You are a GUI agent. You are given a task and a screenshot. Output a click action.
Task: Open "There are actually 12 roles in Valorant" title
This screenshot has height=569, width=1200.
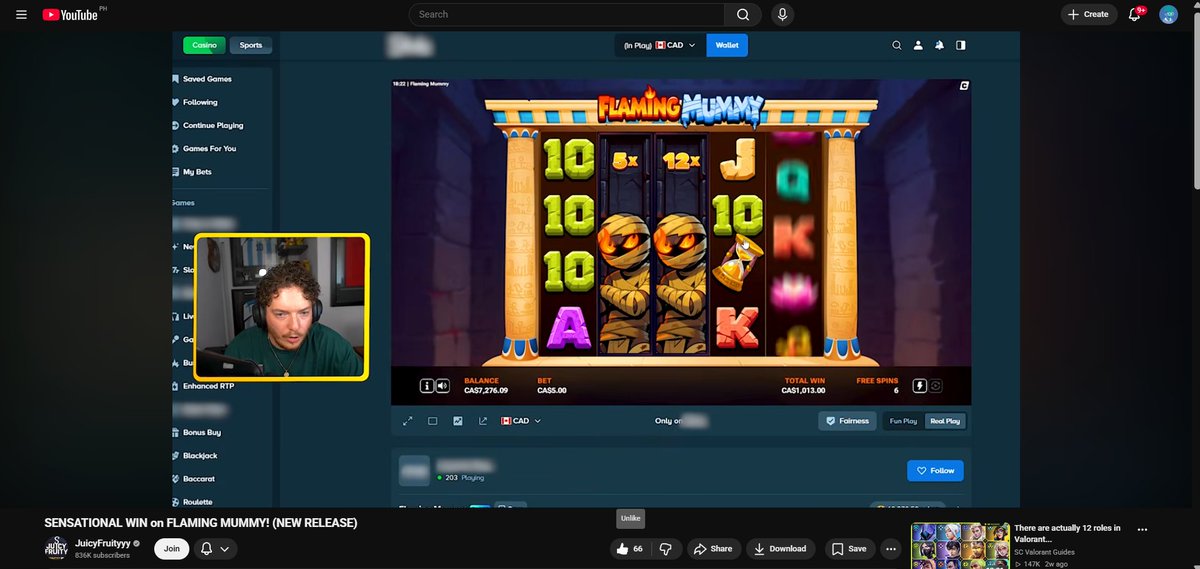(1067, 533)
